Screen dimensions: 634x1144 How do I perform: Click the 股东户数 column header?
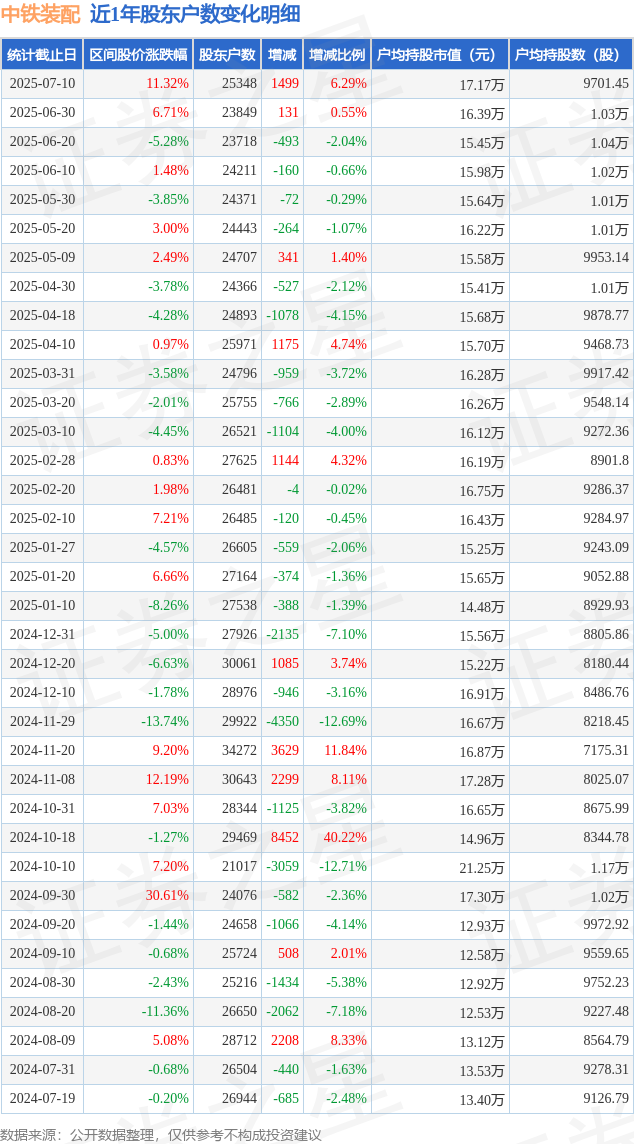pyautogui.click(x=227, y=54)
